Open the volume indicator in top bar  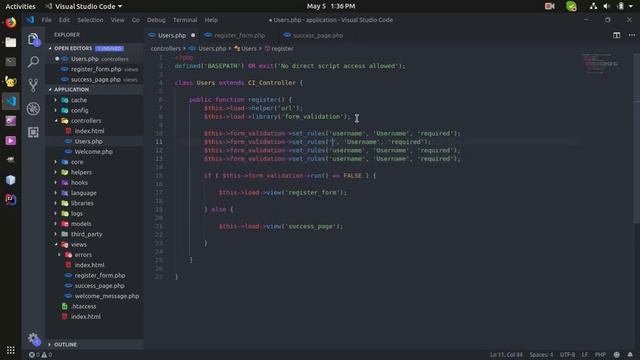(607, 6)
